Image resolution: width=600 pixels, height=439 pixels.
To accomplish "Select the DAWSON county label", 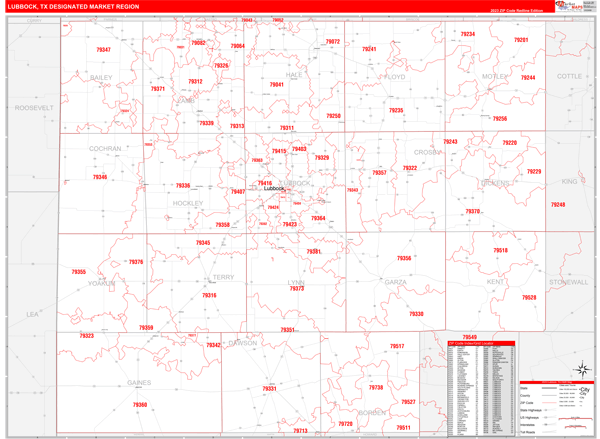I will point(243,343).
